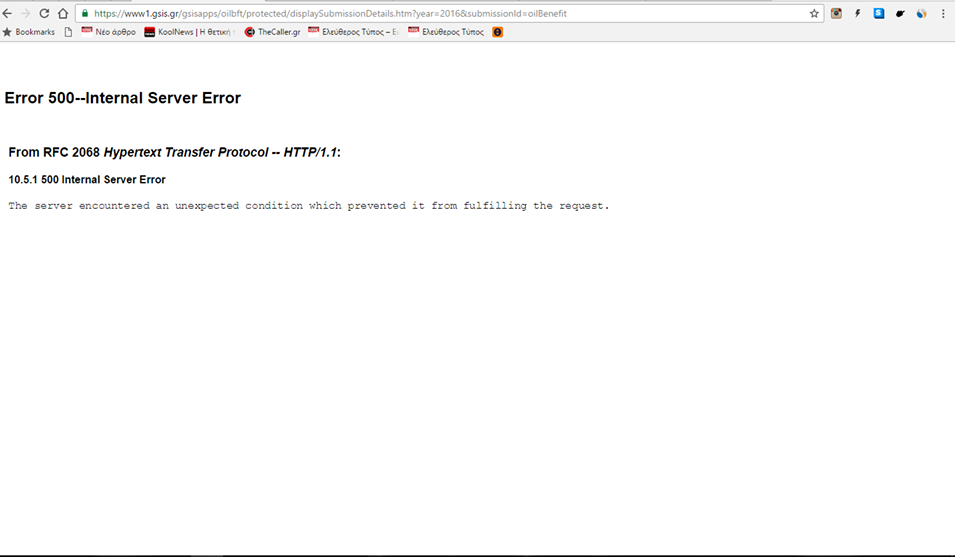
Task: Open the TheCaller.gr bookmark
Action: (272, 32)
